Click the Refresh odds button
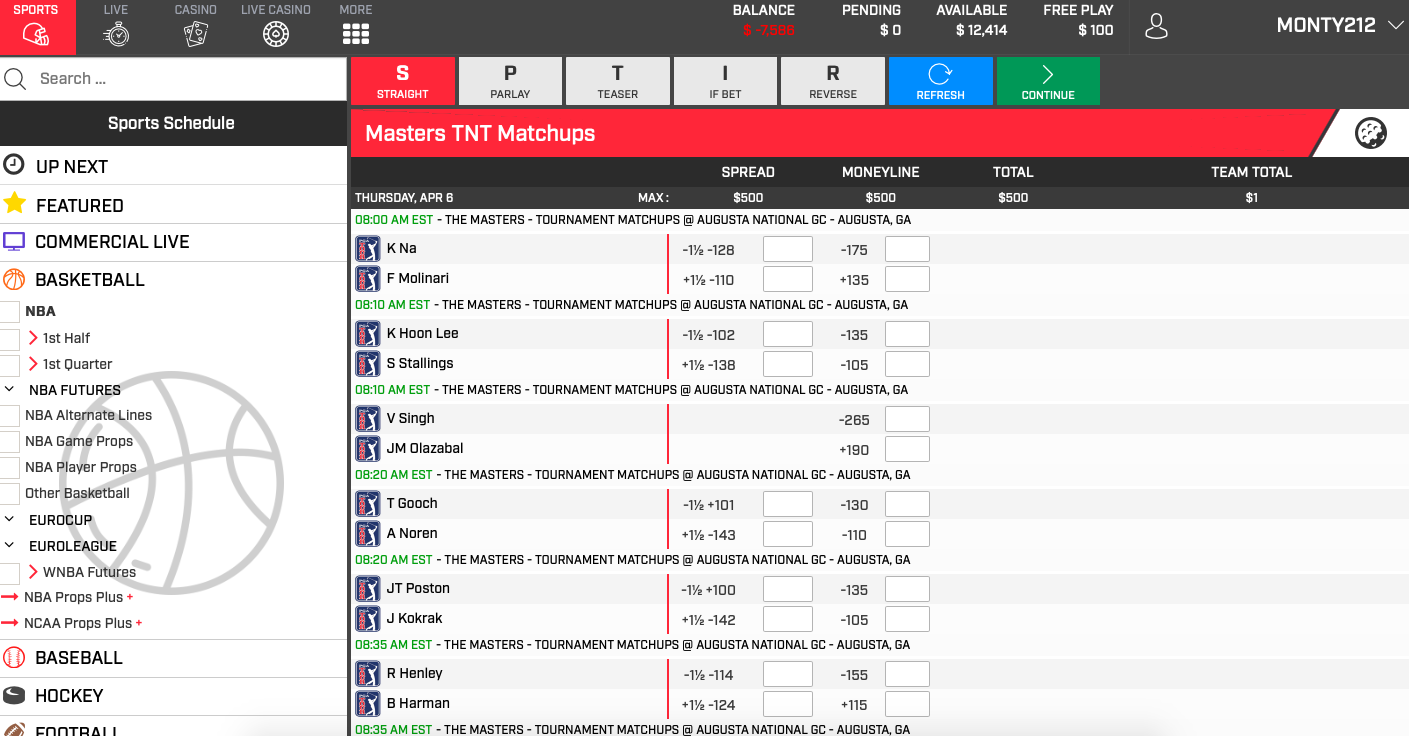Image resolution: width=1409 pixels, height=736 pixels. click(x=940, y=81)
